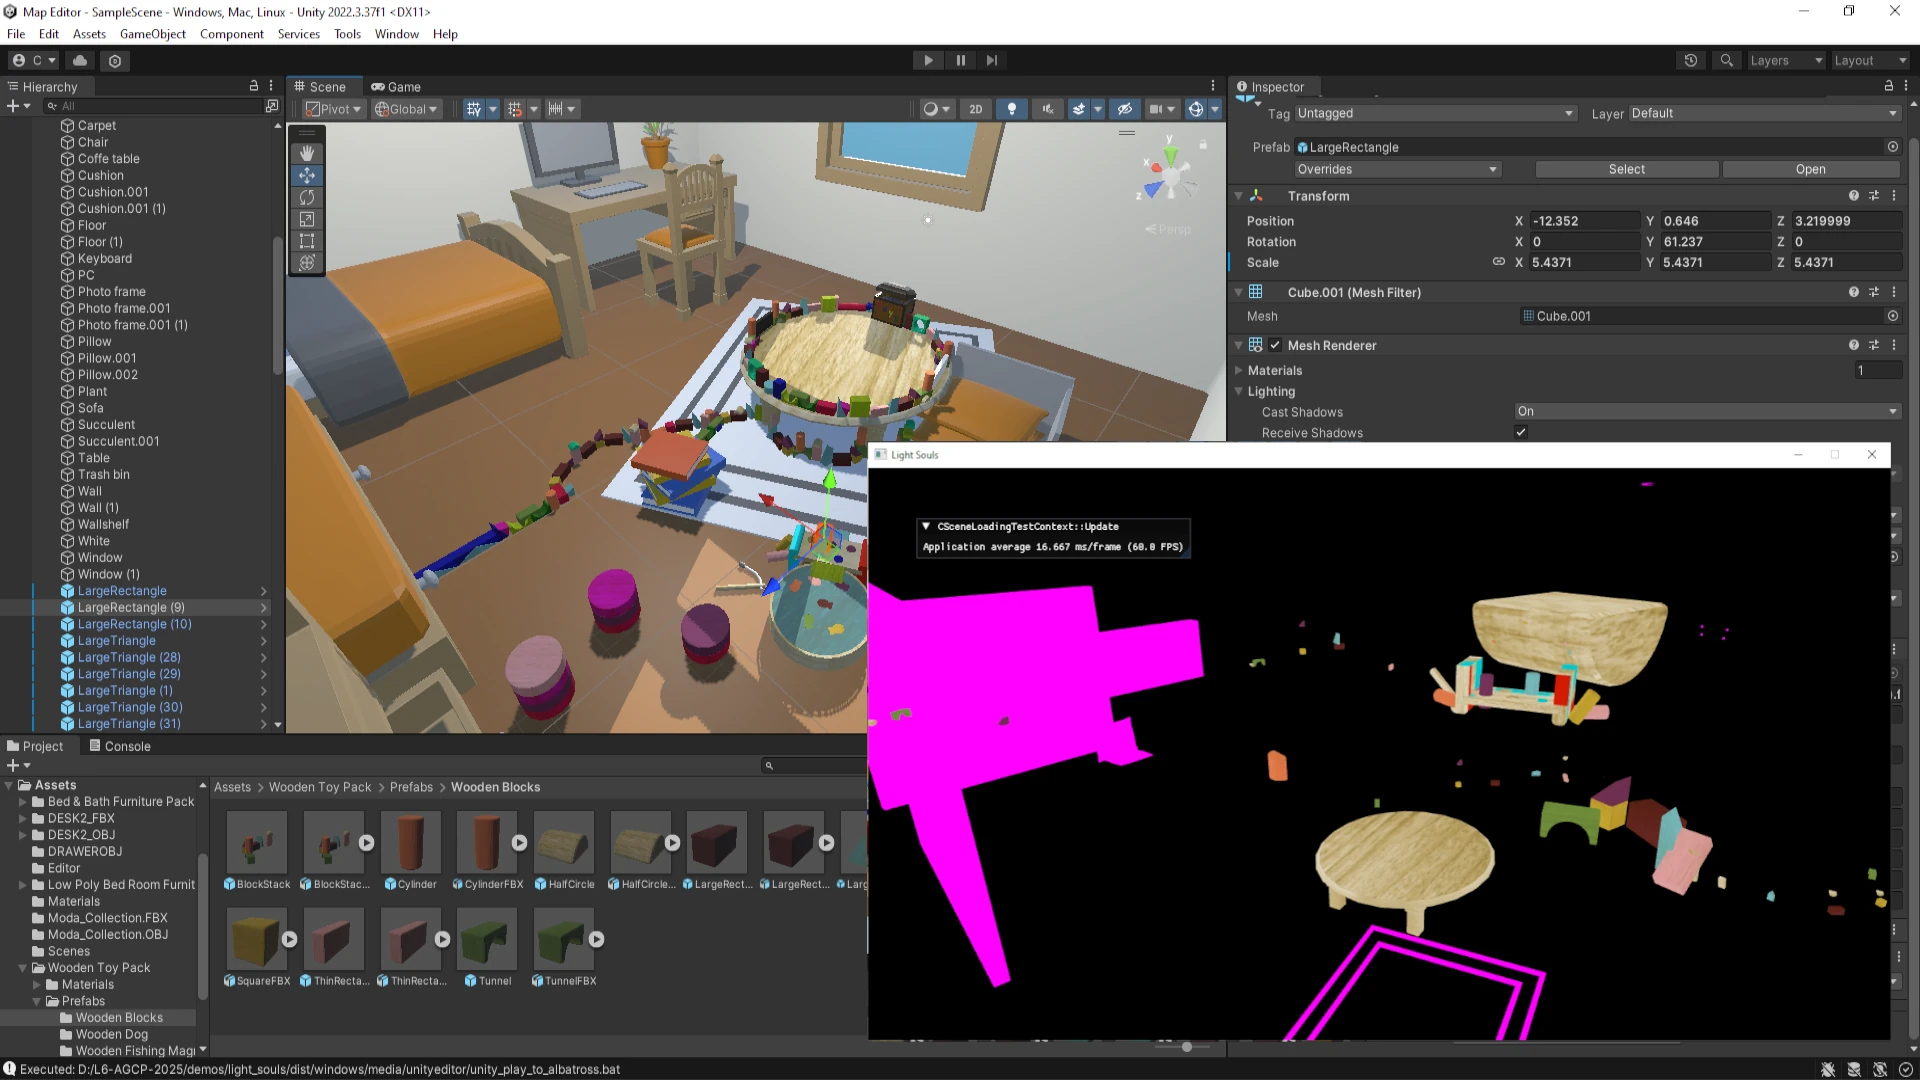Click the prefab Select button

[x=1627, y=169]
